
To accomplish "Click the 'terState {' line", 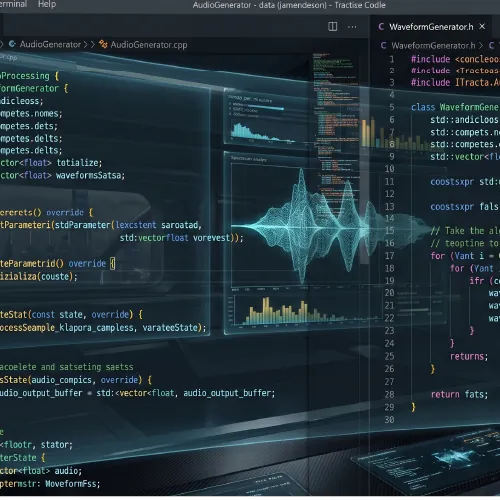I will (22, 458).
